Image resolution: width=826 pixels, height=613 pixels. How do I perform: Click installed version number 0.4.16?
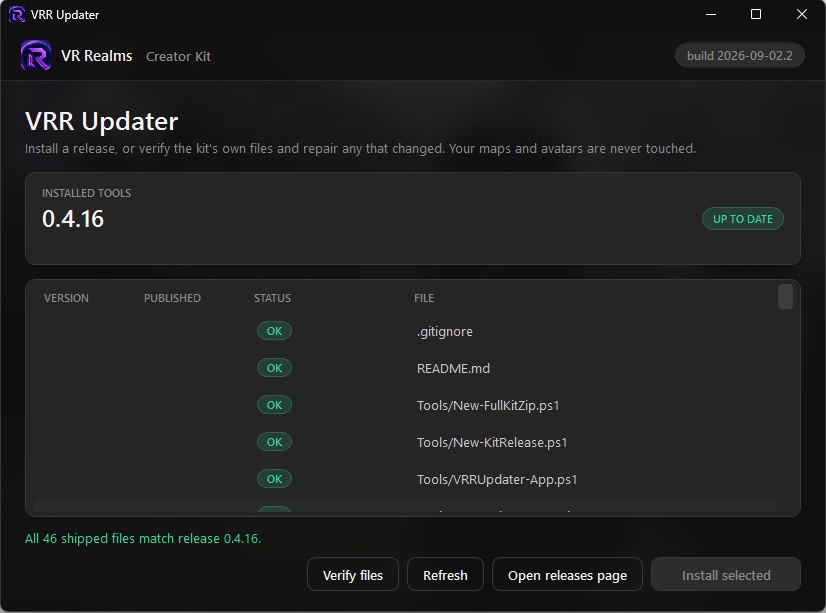[x=73, y=219]
